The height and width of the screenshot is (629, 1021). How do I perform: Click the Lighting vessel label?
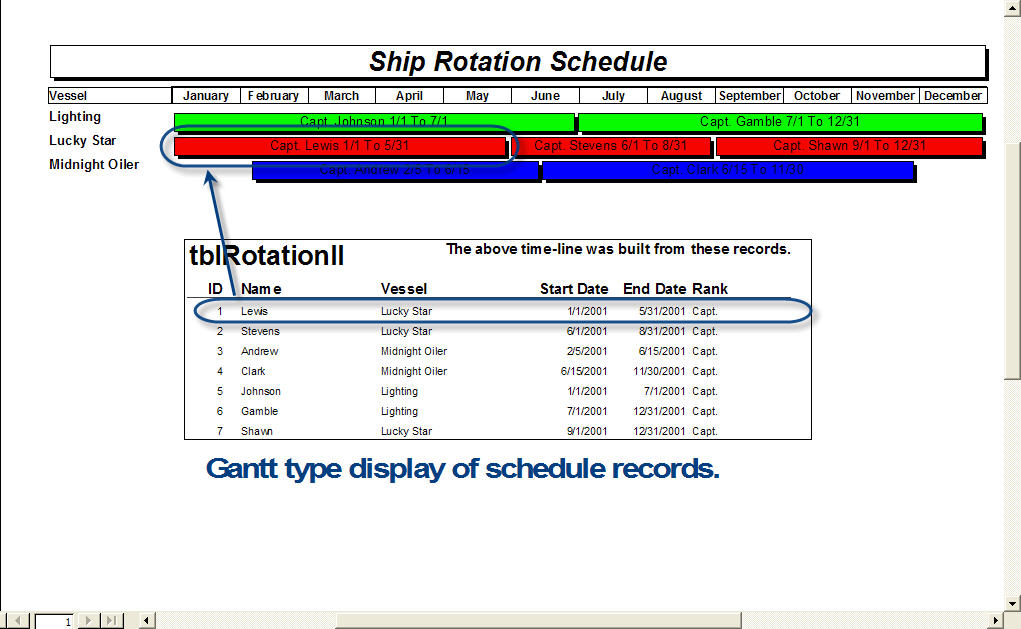75,117
